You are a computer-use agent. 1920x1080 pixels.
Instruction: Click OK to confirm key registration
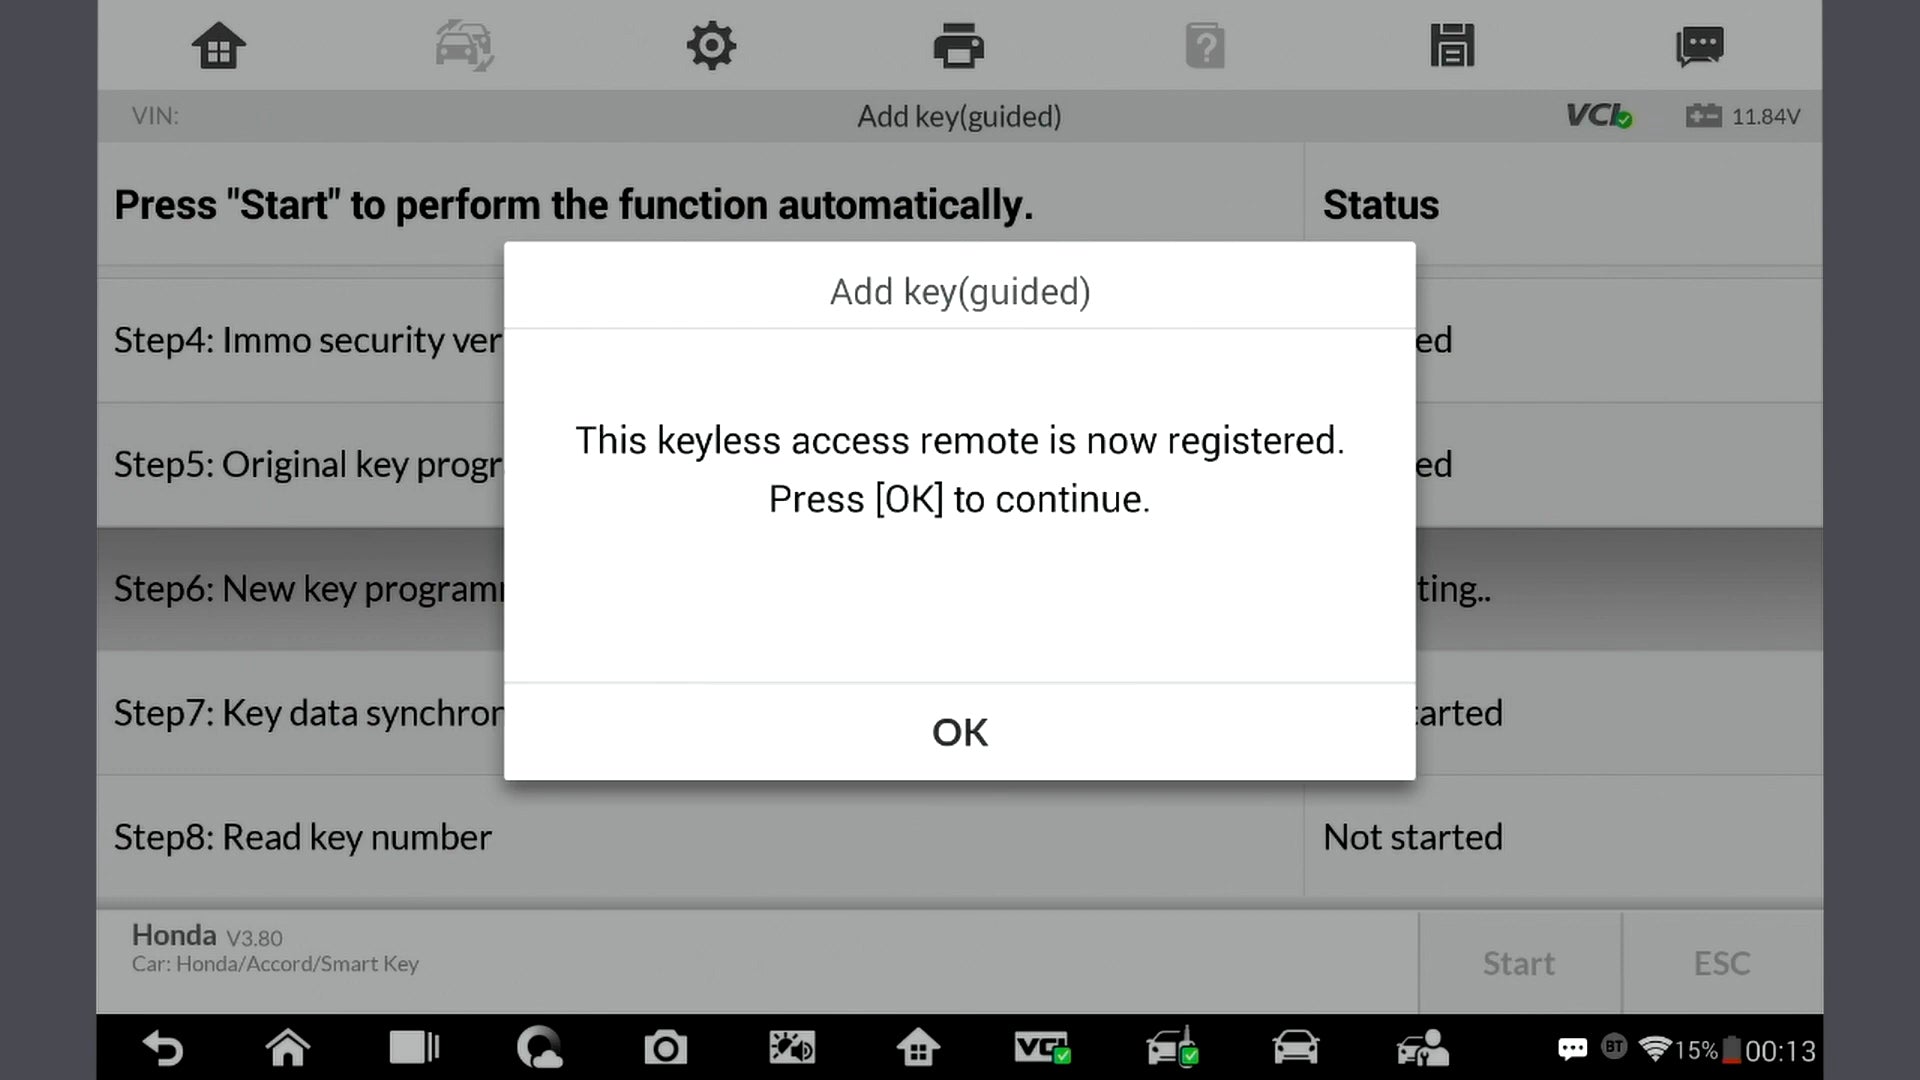tap(959, 731)
